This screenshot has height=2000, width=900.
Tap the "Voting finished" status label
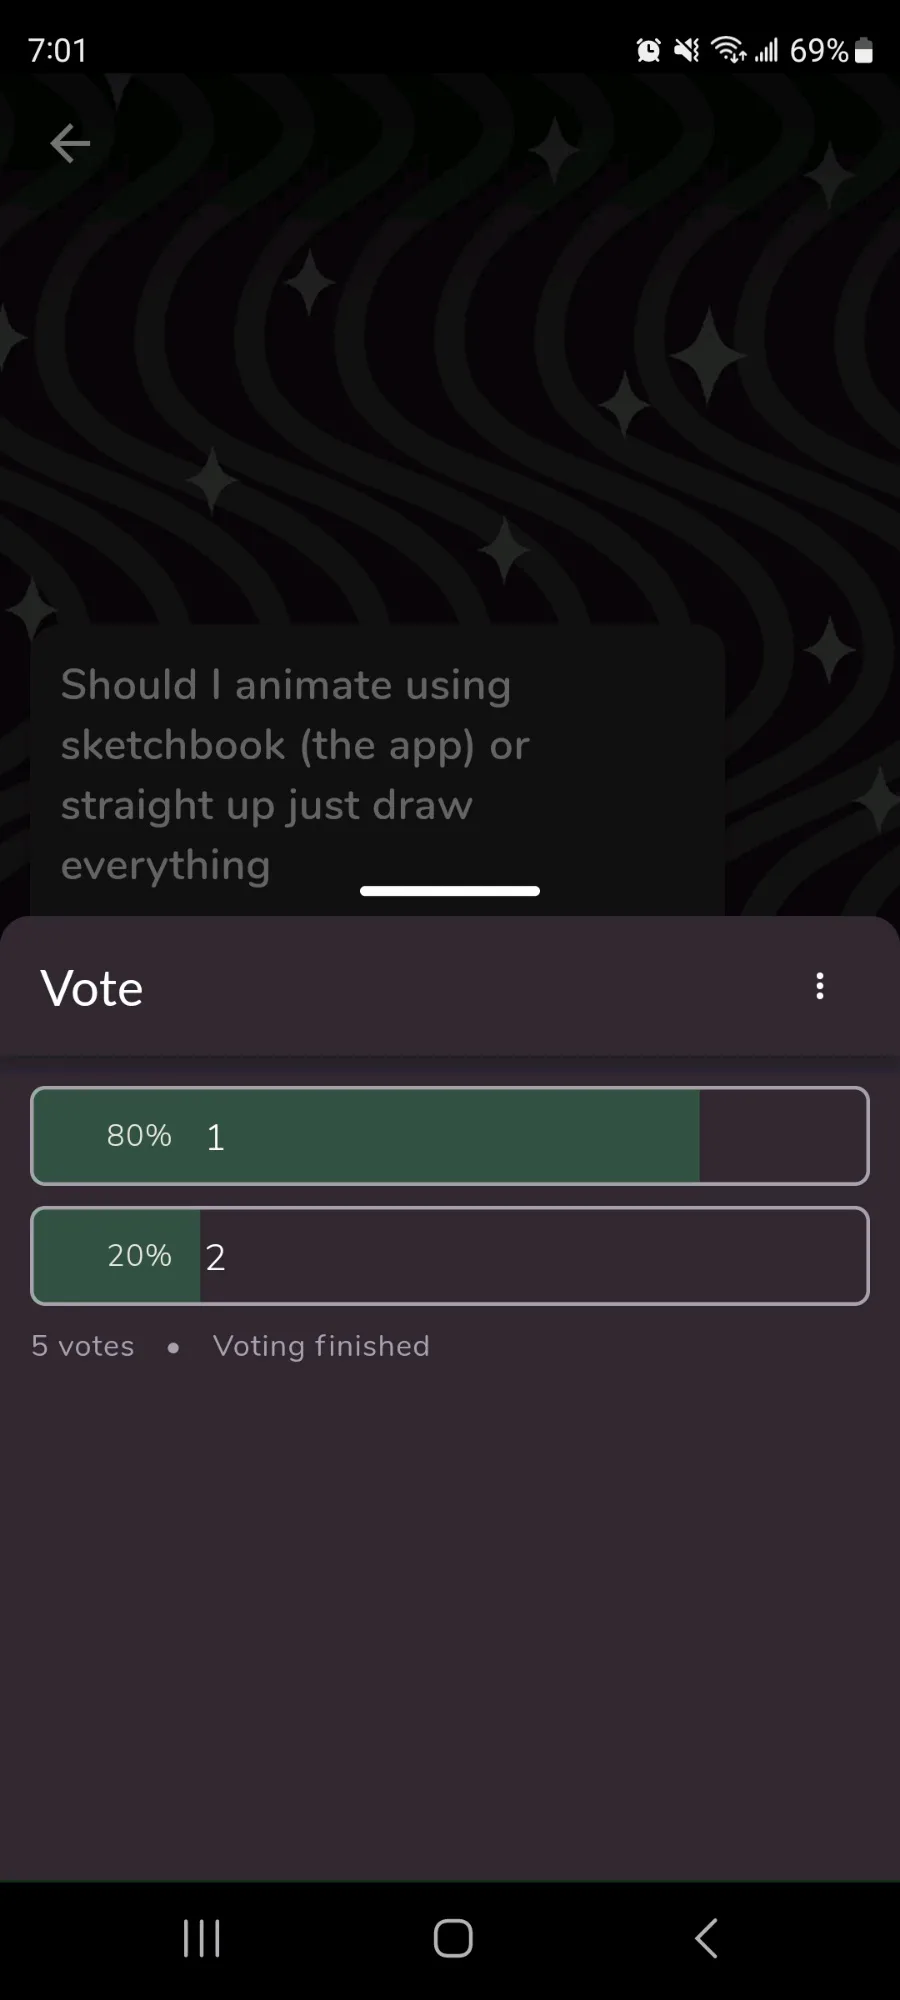(x=321, y=1346)
